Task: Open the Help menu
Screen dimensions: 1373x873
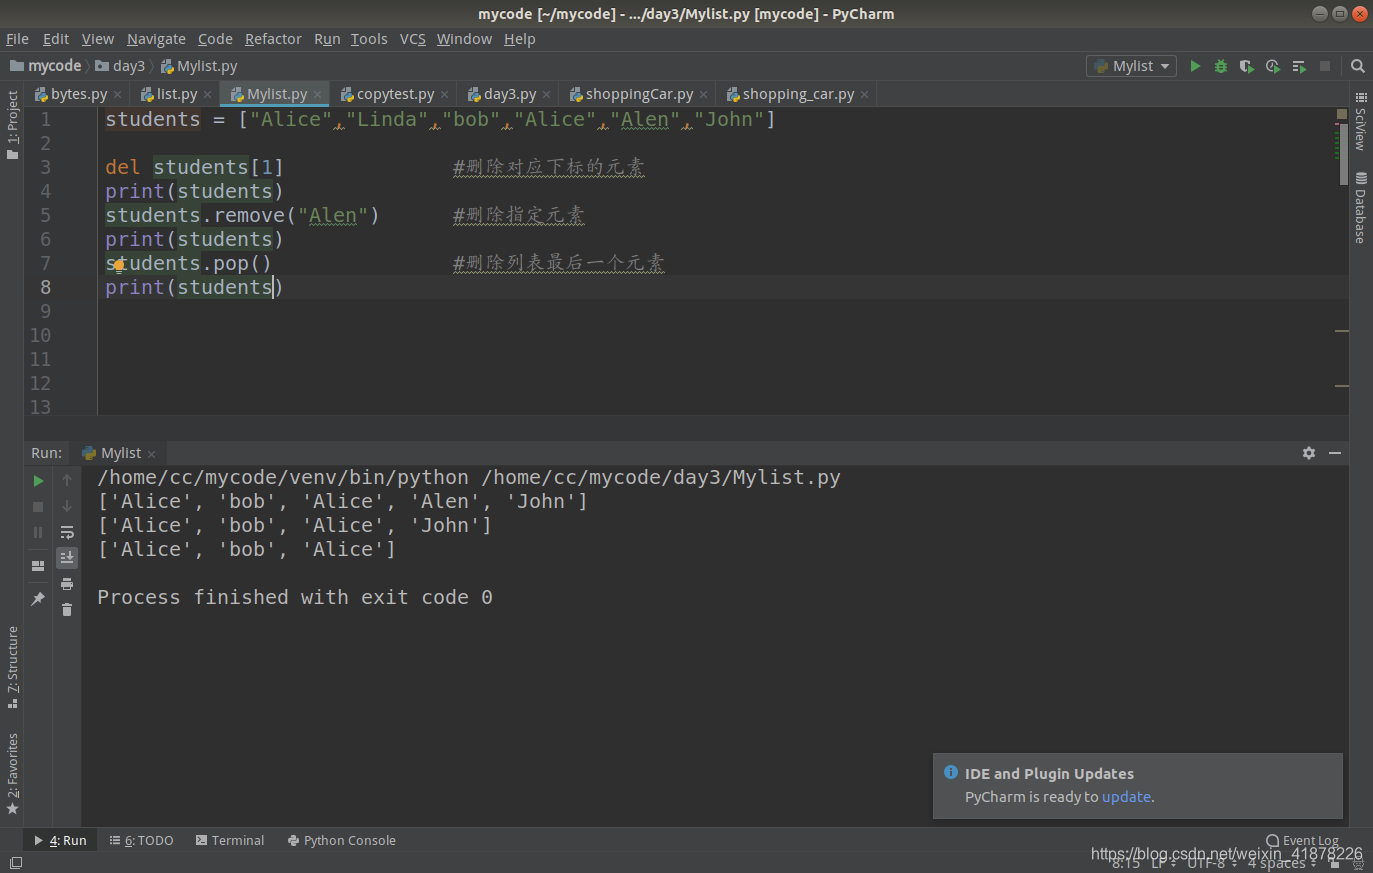Action: [x=520, y=39]
